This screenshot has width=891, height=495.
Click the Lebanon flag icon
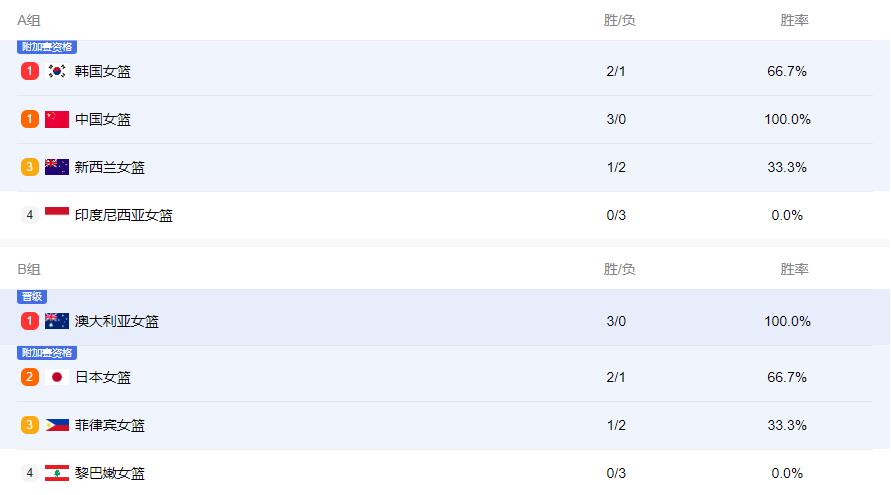click(x=57, y=473)
